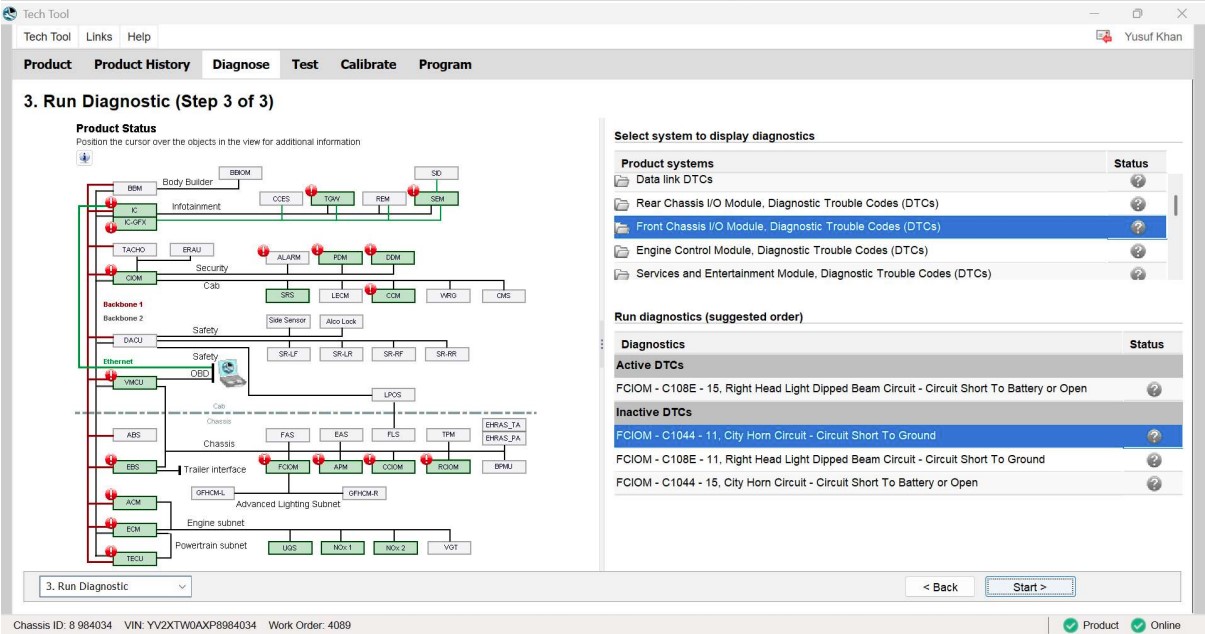Open the Help menu

tap(139, 37)
